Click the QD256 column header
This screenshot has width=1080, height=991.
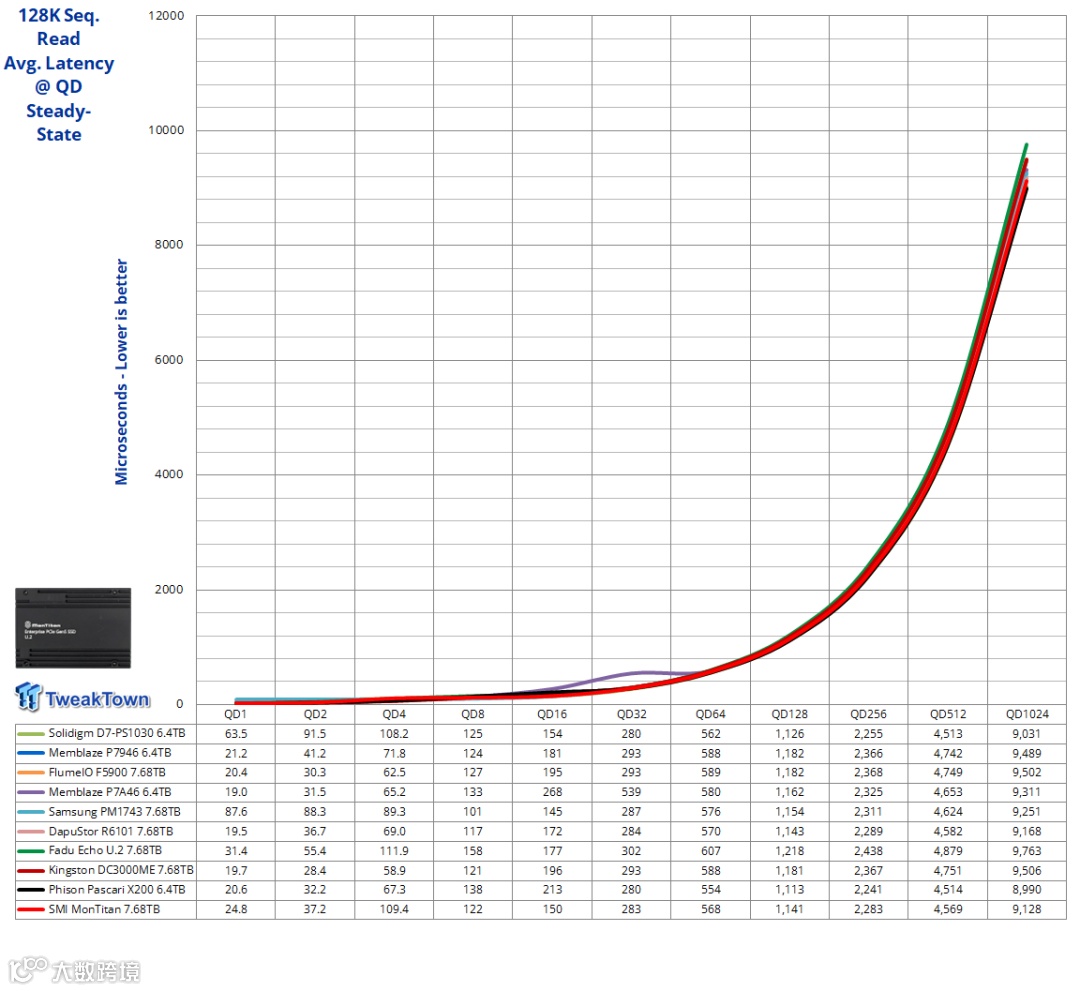pyautogui.click(x=869, y=714)
